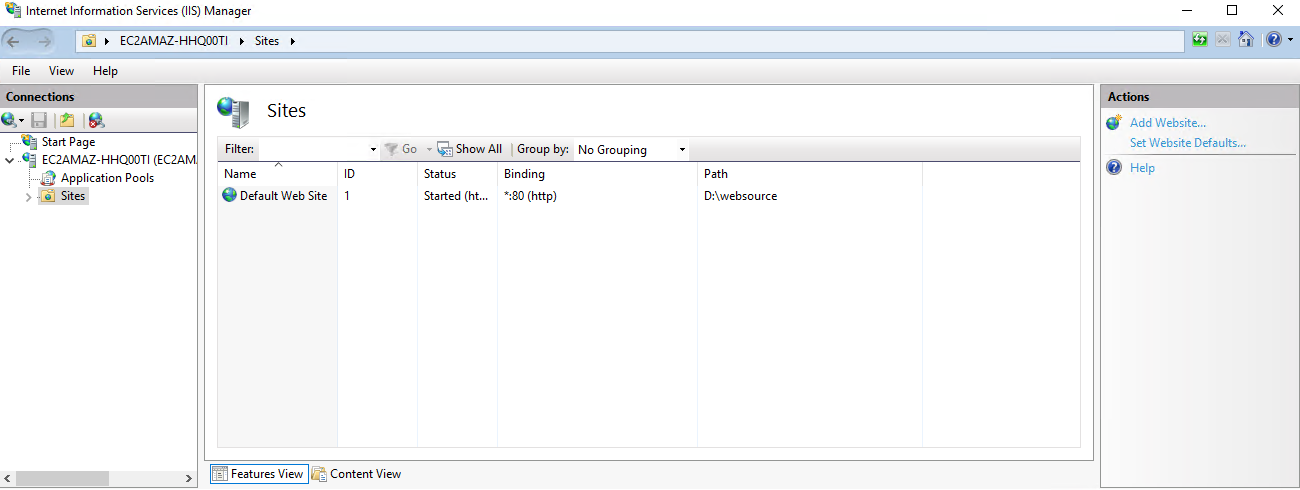Click the folder icon in the address bar
The height and width of the screenshot is (490, 1300).
[90, 41]
